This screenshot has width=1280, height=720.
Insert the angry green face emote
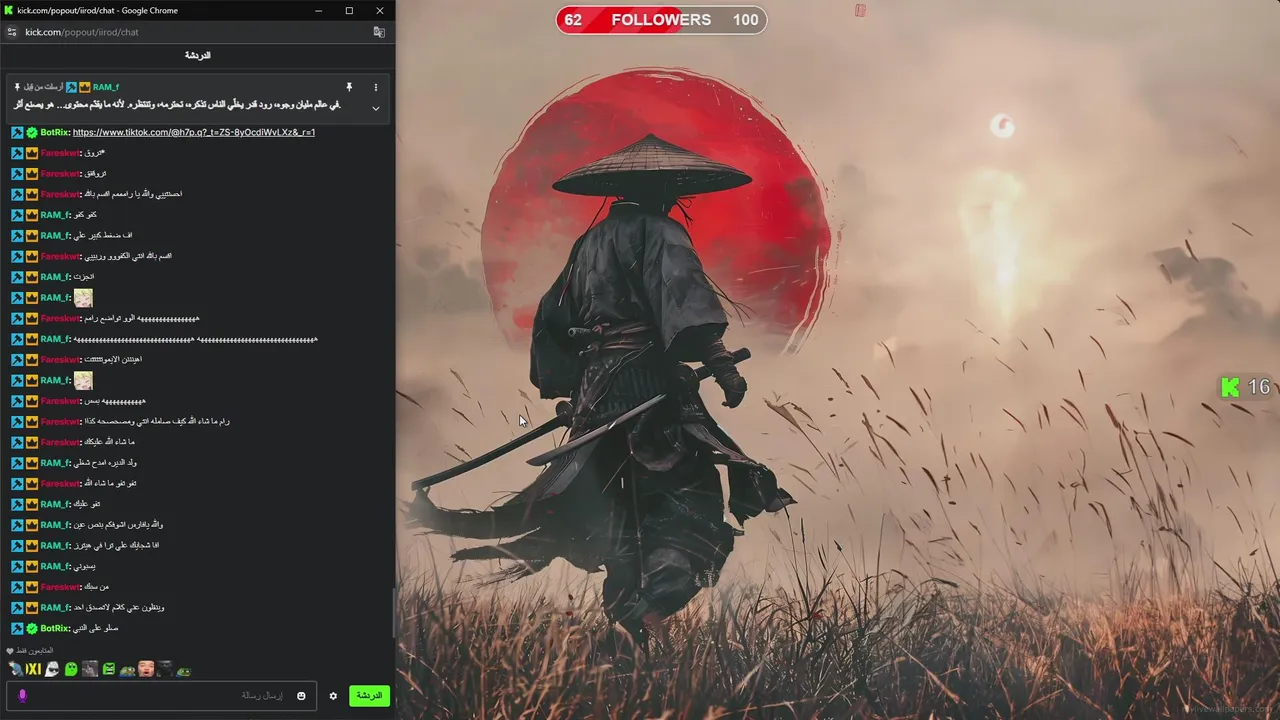click(x=109, y=669)
